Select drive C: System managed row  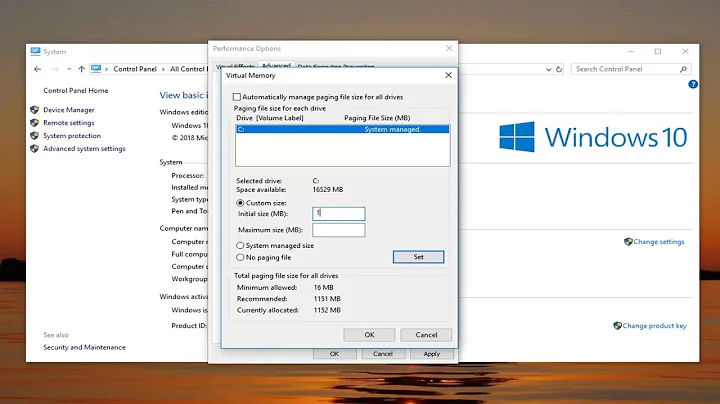(x=343, y=129)
